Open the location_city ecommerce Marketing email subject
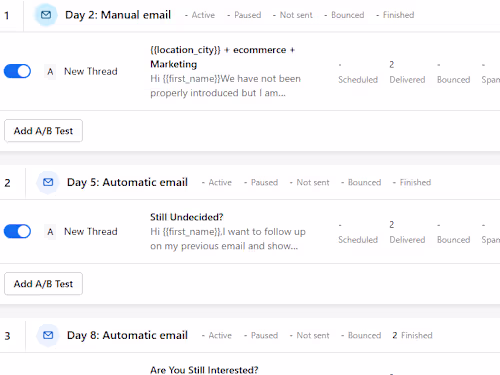This screenshot has width=500, height=375. click(223, 57)
